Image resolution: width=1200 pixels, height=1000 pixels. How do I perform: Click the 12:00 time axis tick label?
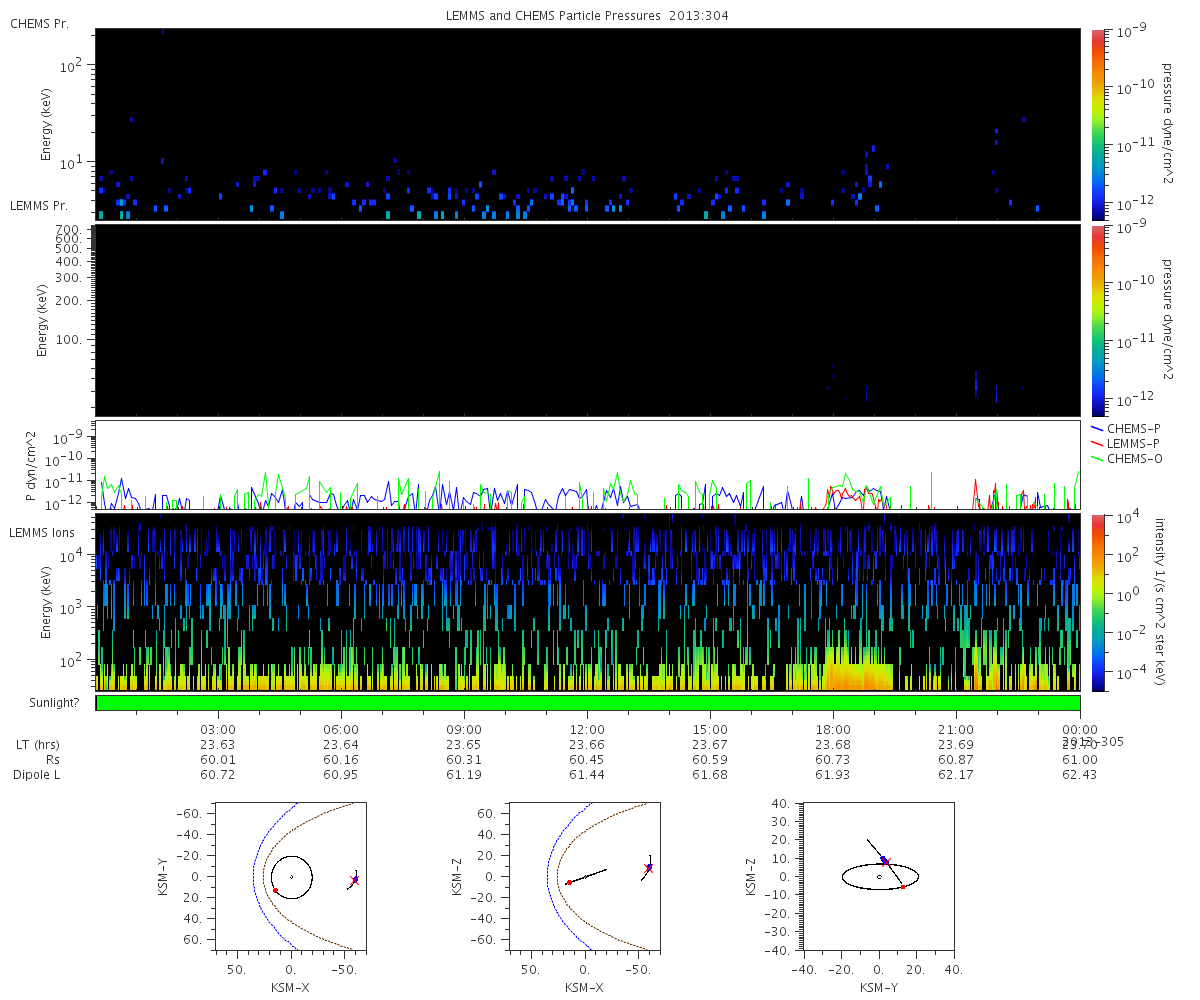pos(587,729)
